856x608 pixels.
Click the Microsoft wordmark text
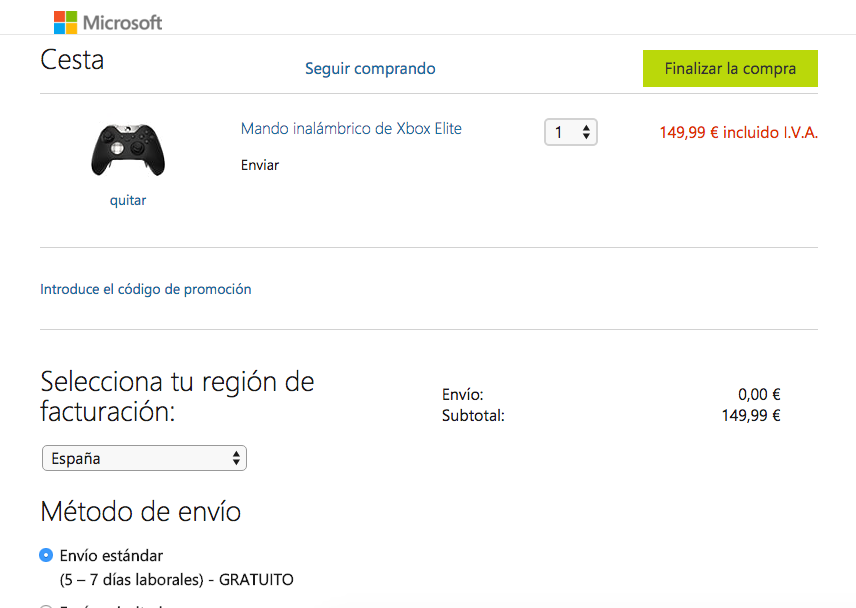122,22
